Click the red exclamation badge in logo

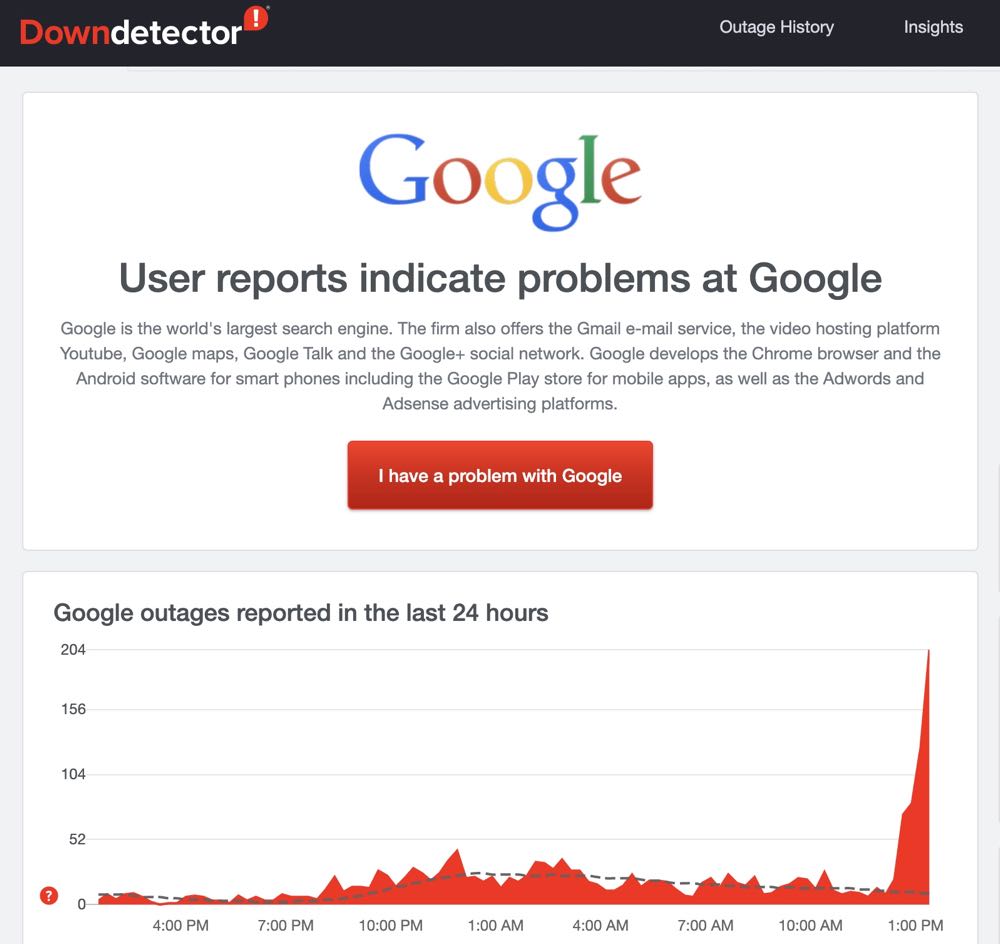click(x=256, y=18)
